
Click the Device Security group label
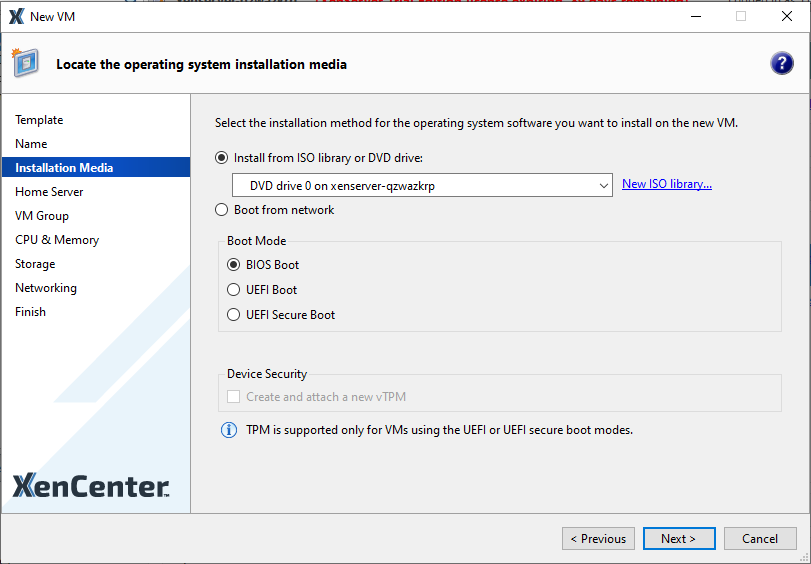[x=267, y=374]
